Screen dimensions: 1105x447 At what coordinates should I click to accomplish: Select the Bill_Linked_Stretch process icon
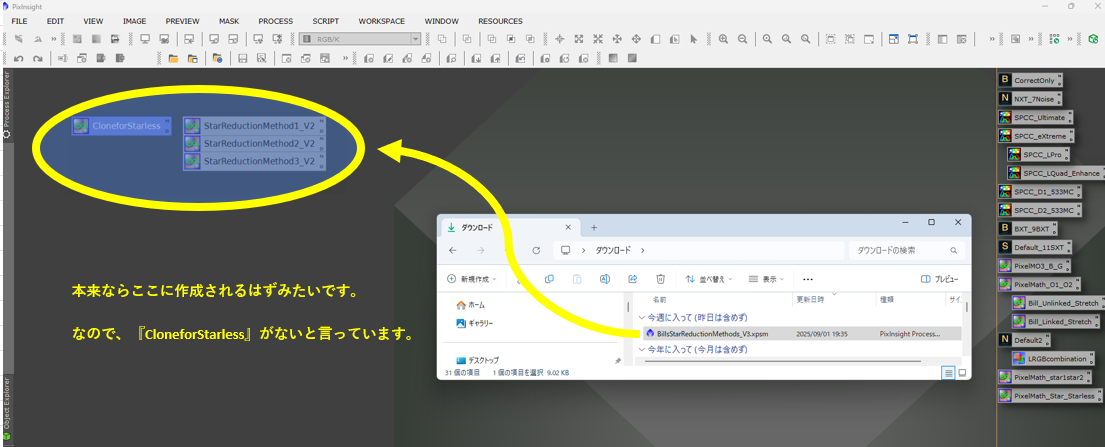click(x=1054, y=322)
